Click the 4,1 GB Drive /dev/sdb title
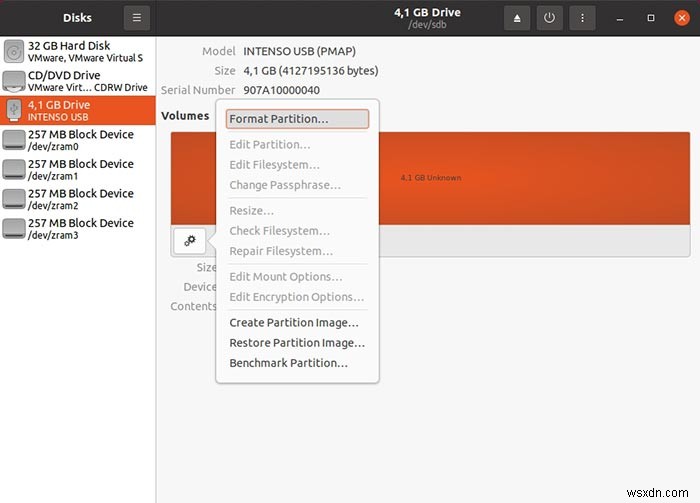The width and height of the screenshot is (700, 503). pyautogui.click(x=427, y=18)
